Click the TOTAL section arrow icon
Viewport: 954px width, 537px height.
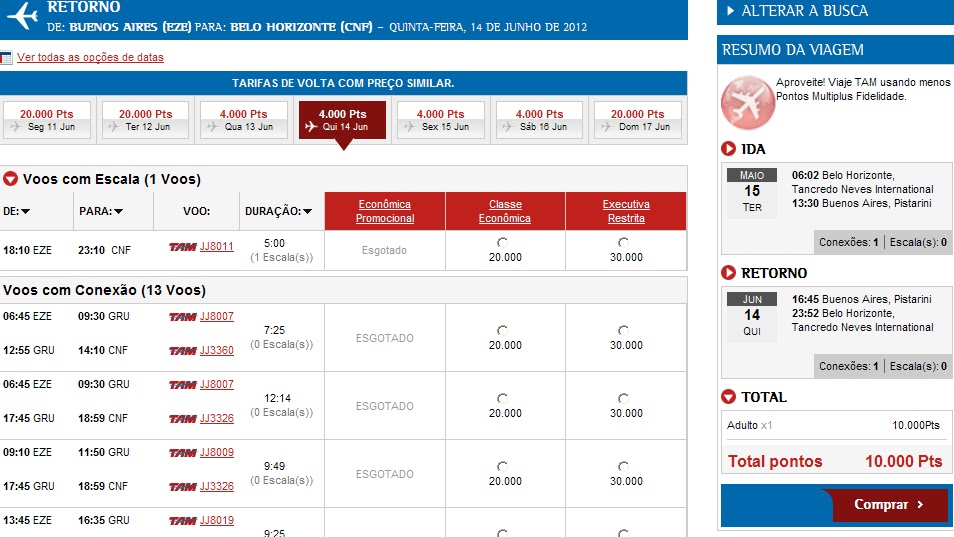point(728,397)
